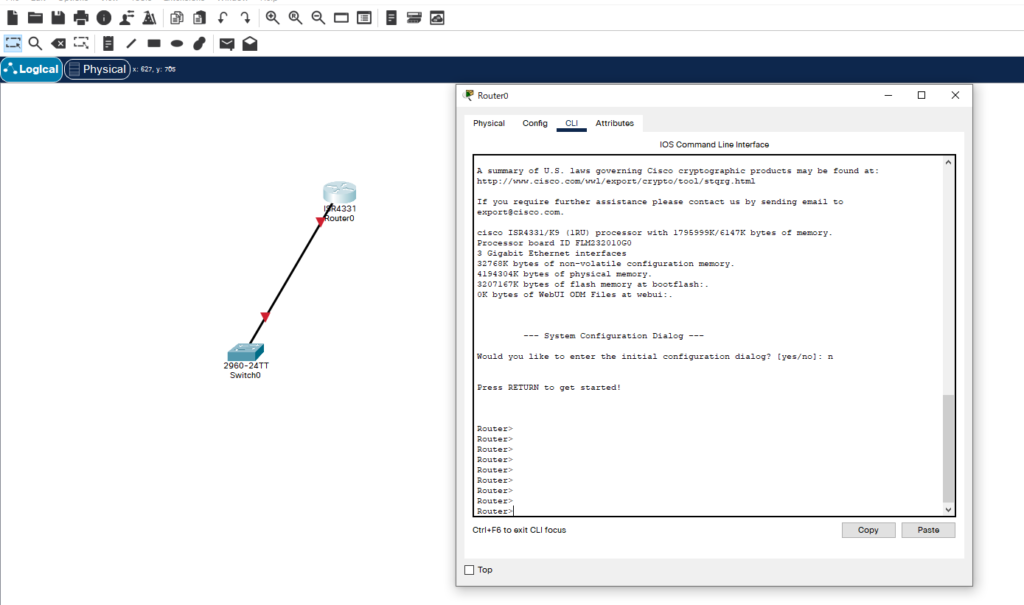Image resolution: width=1024 pixels, height=605 pixels.
Task: Open the custom devices dialog icon
Action: tap(391, 18)
